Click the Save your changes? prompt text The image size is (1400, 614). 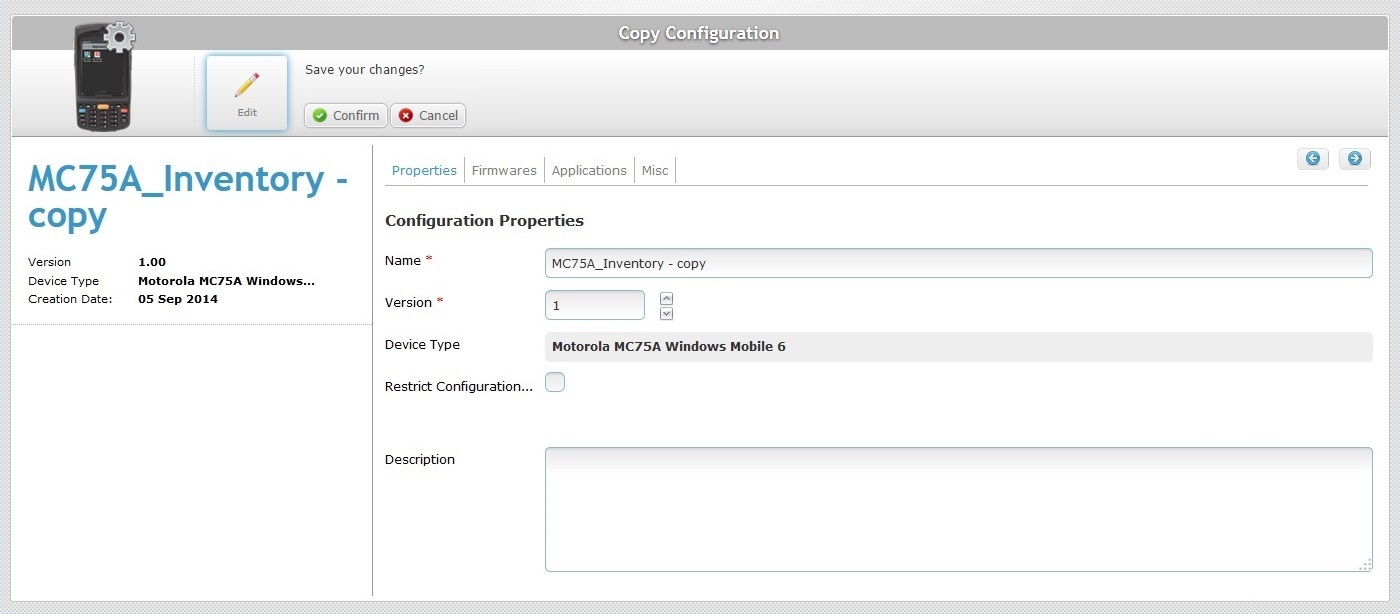click(364, 70)
